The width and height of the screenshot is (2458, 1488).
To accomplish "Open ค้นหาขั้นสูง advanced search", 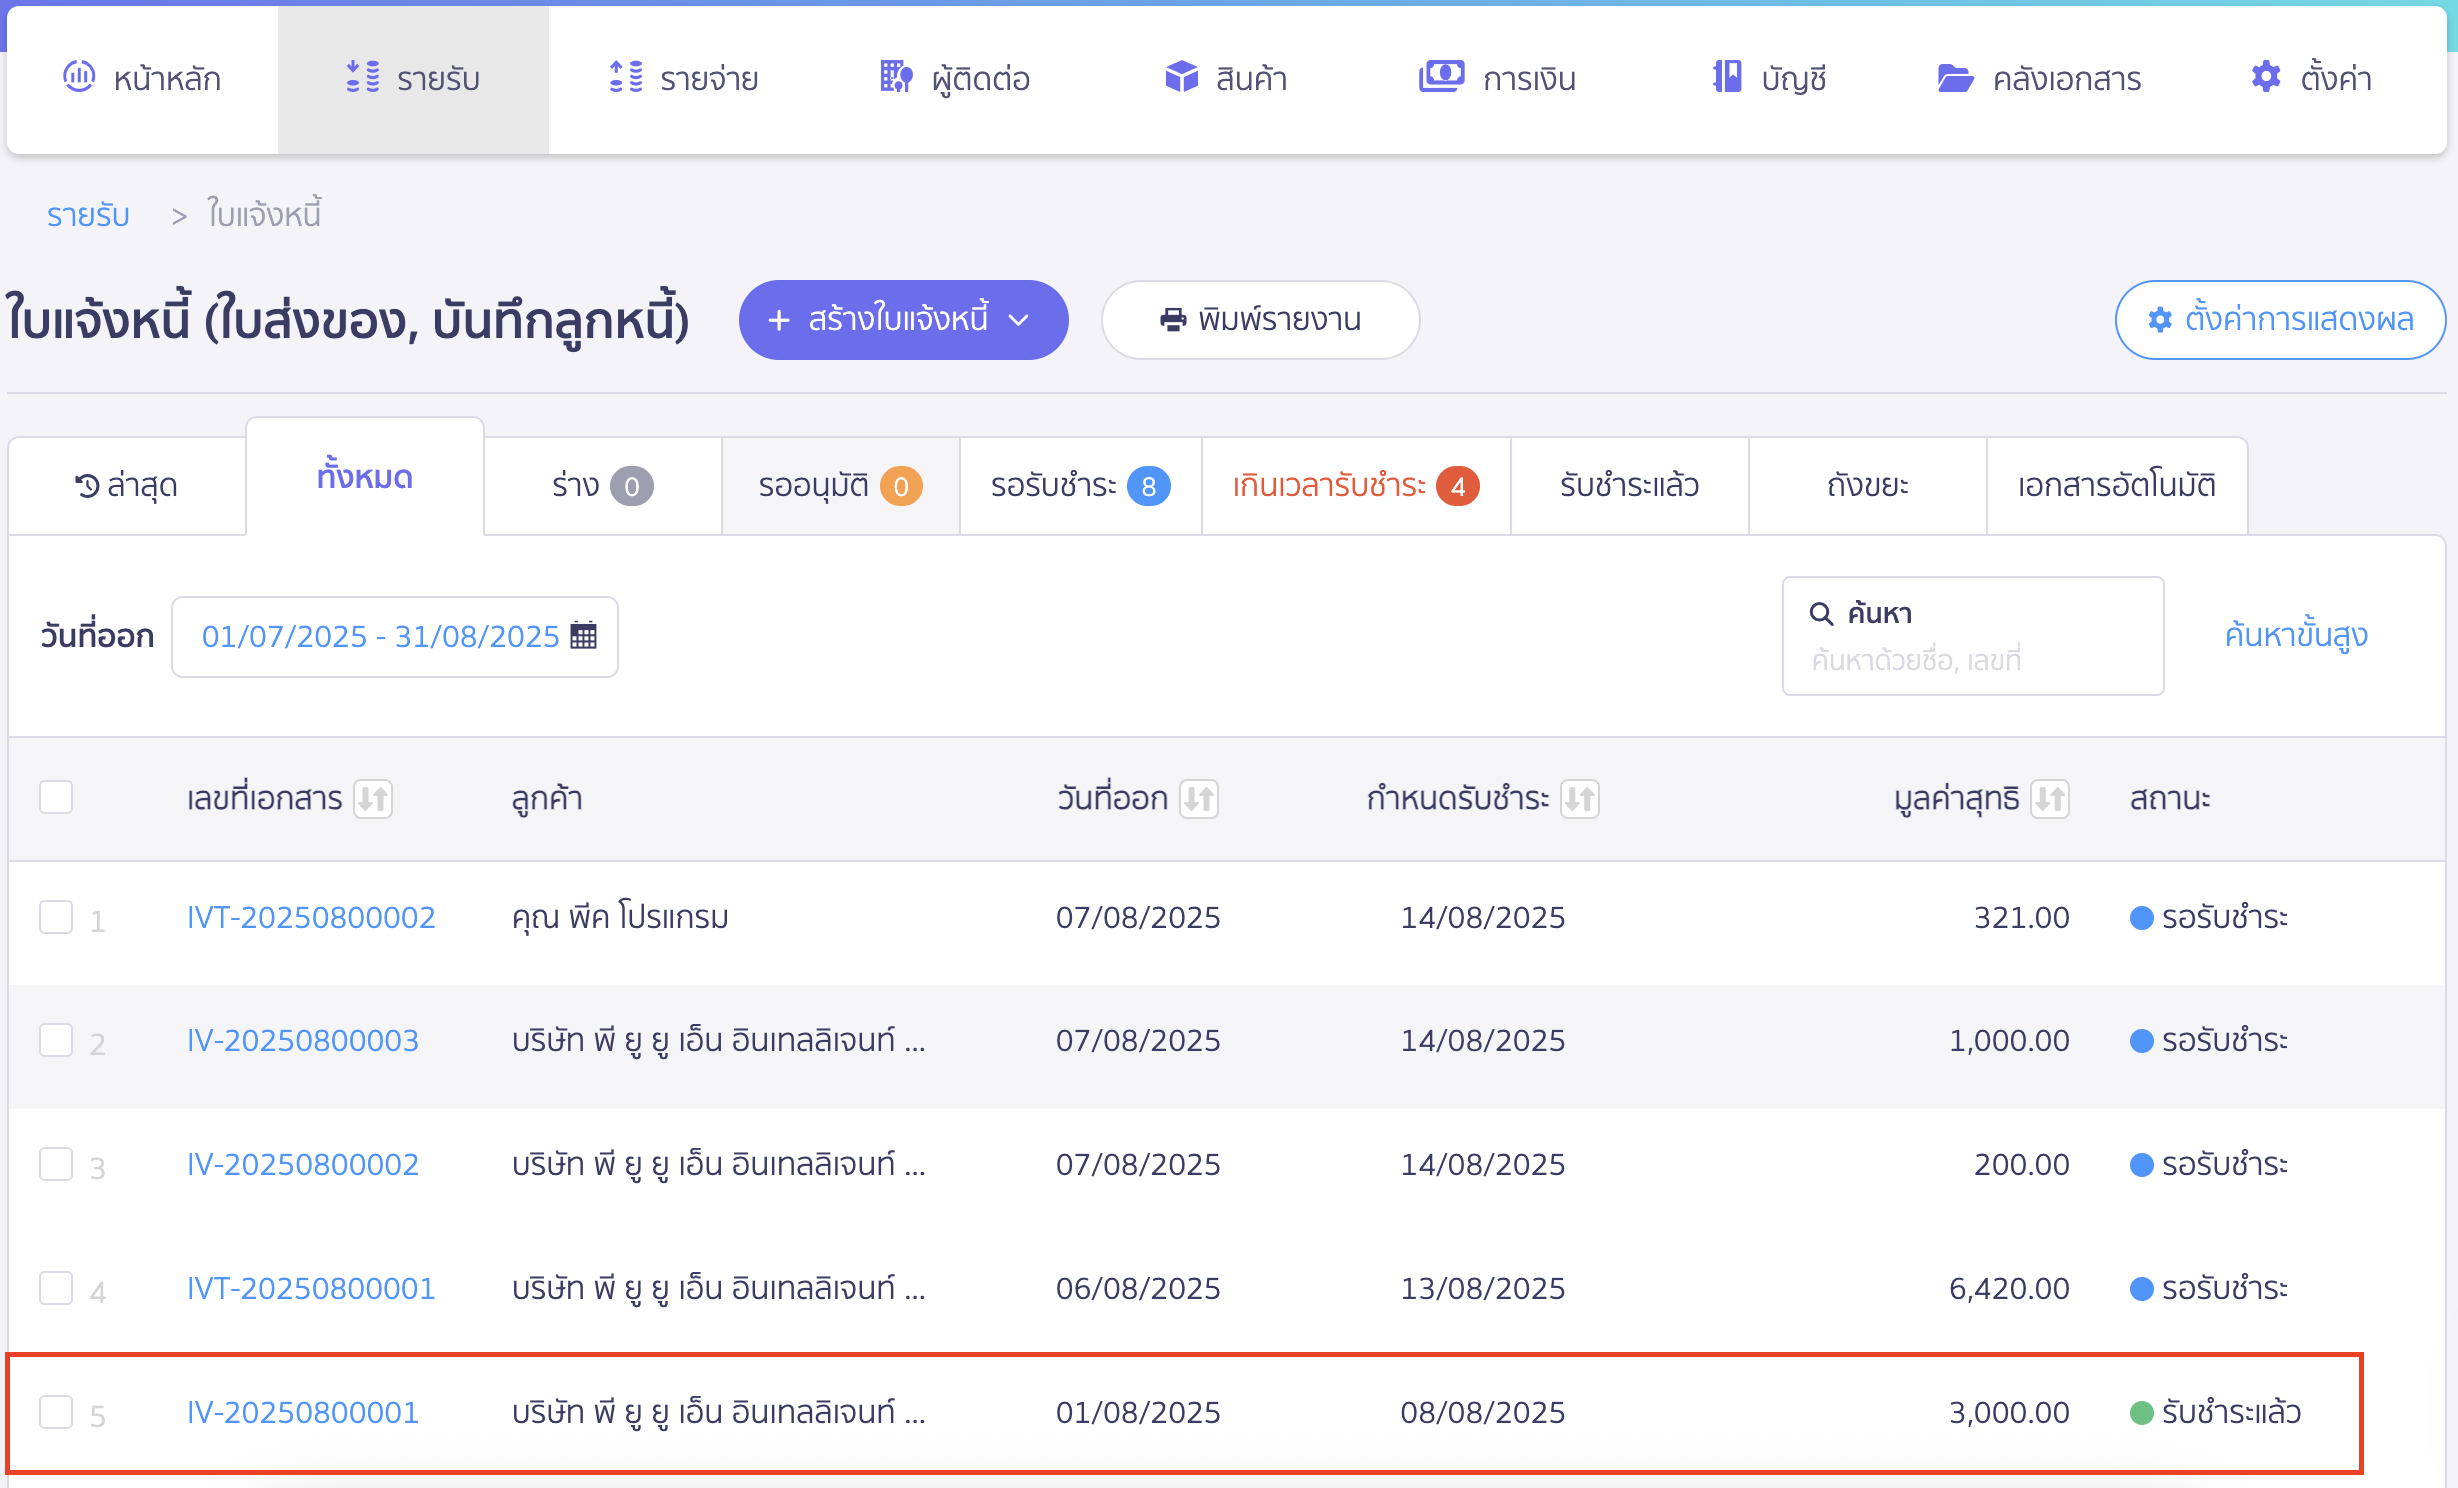I will click(x=2296, y=635).
